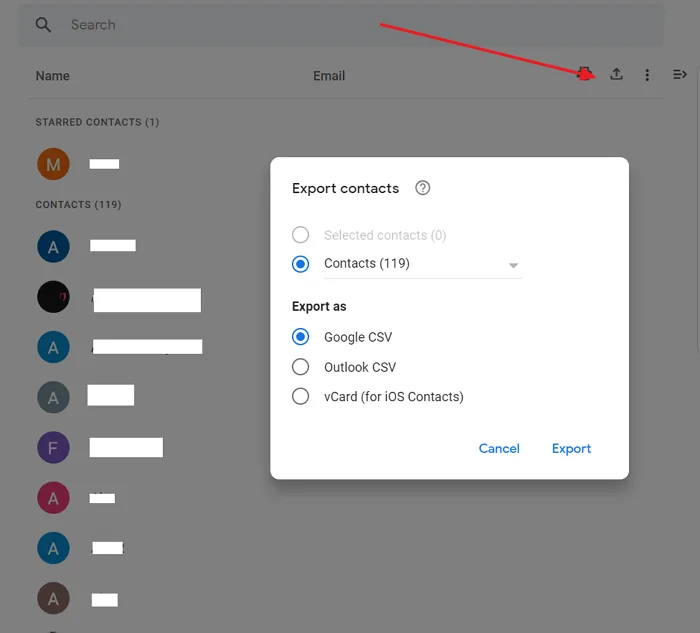Open the contact with gray A avatar

click(x=53, y=397)
